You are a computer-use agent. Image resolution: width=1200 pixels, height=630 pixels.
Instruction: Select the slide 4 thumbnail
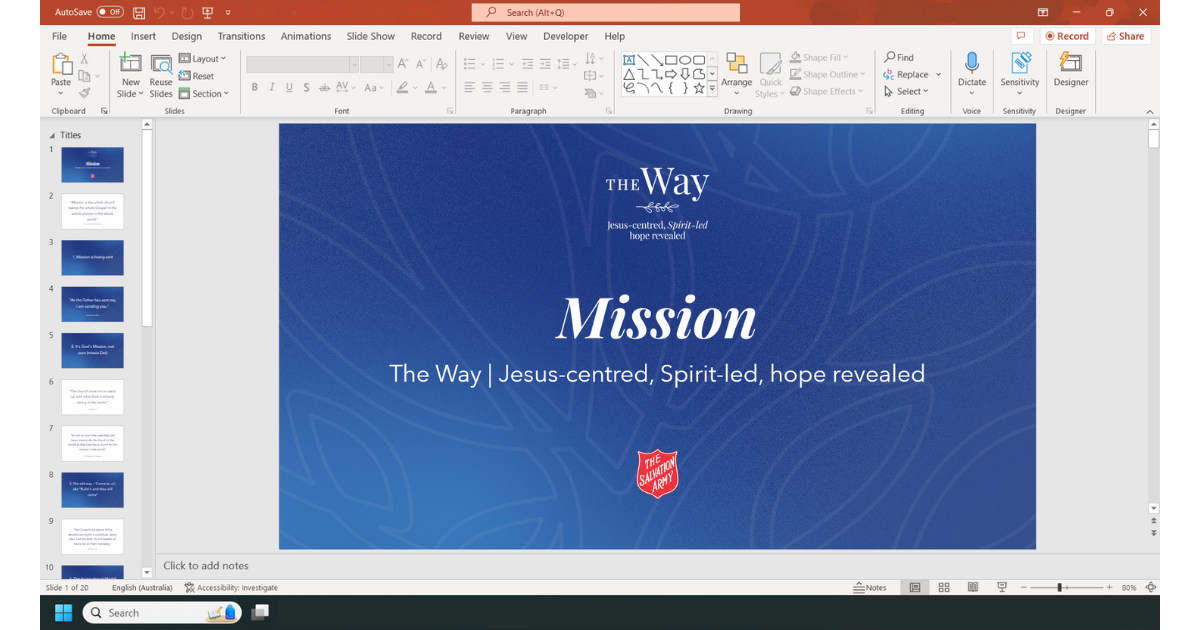(x=92, y=304)
